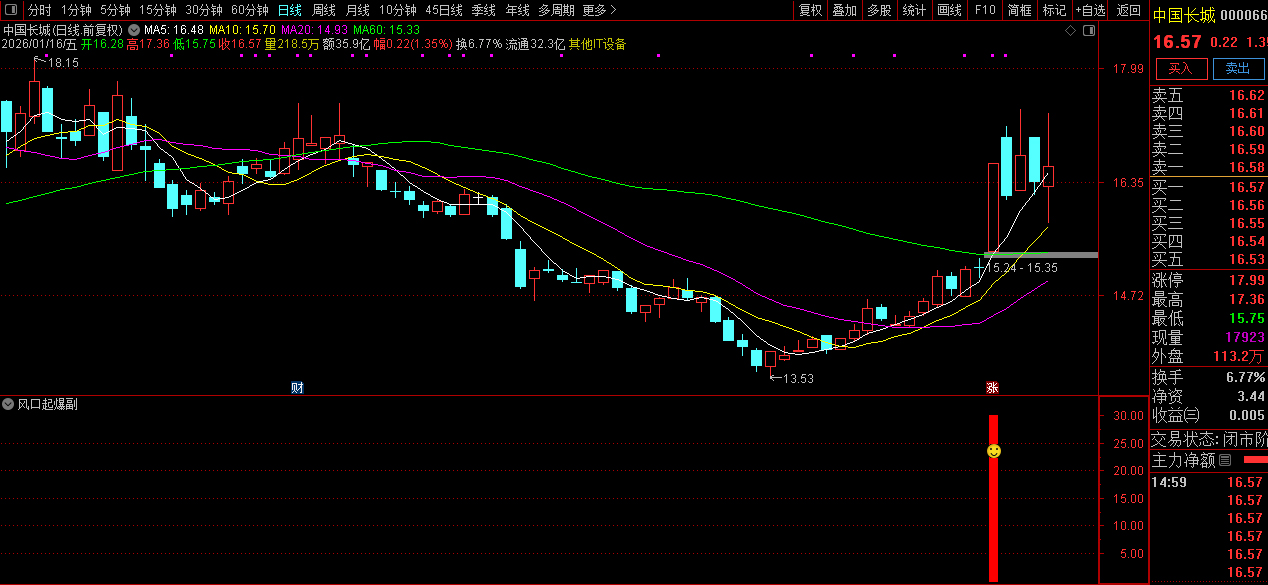Toggle the left sidebar panel icon
This screenshot has width=1268, height=585.
pyautogui.click(x=12, y=10)
